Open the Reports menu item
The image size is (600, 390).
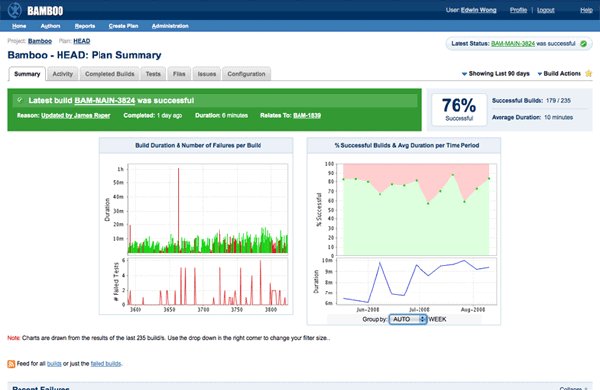pyautogui.click(x=85, y=26)
